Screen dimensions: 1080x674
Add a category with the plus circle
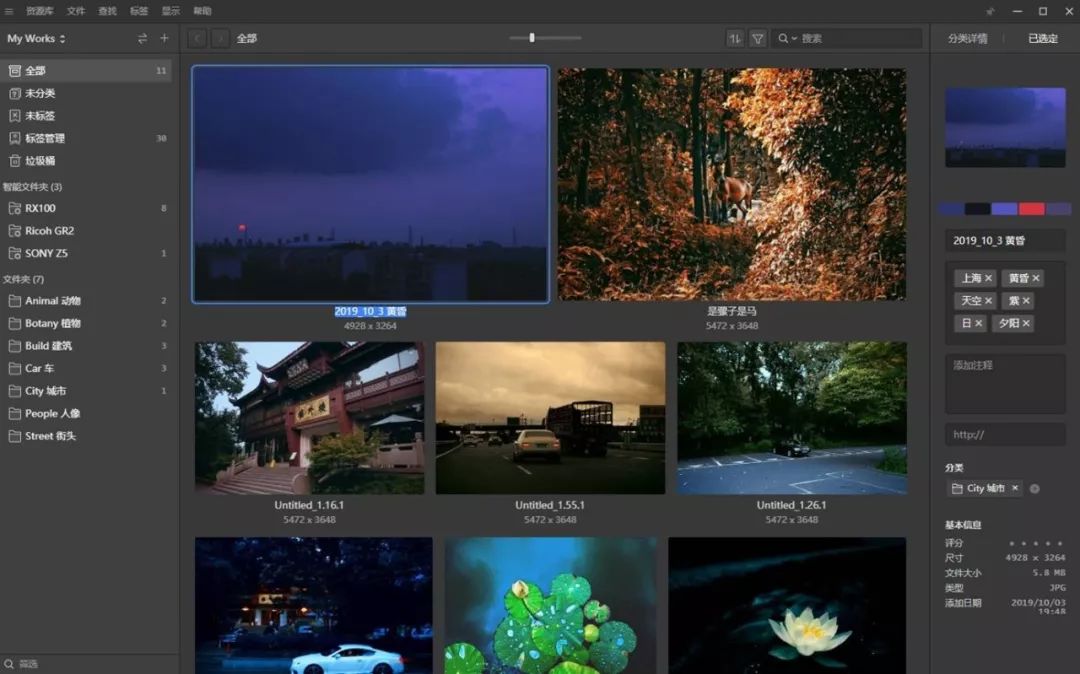point(1034,489)
